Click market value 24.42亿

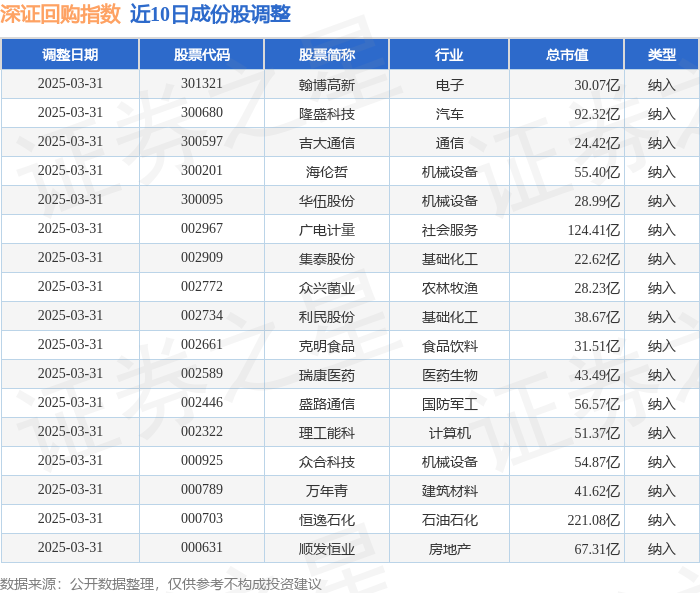pyautogui.click(x=597, y=143)
